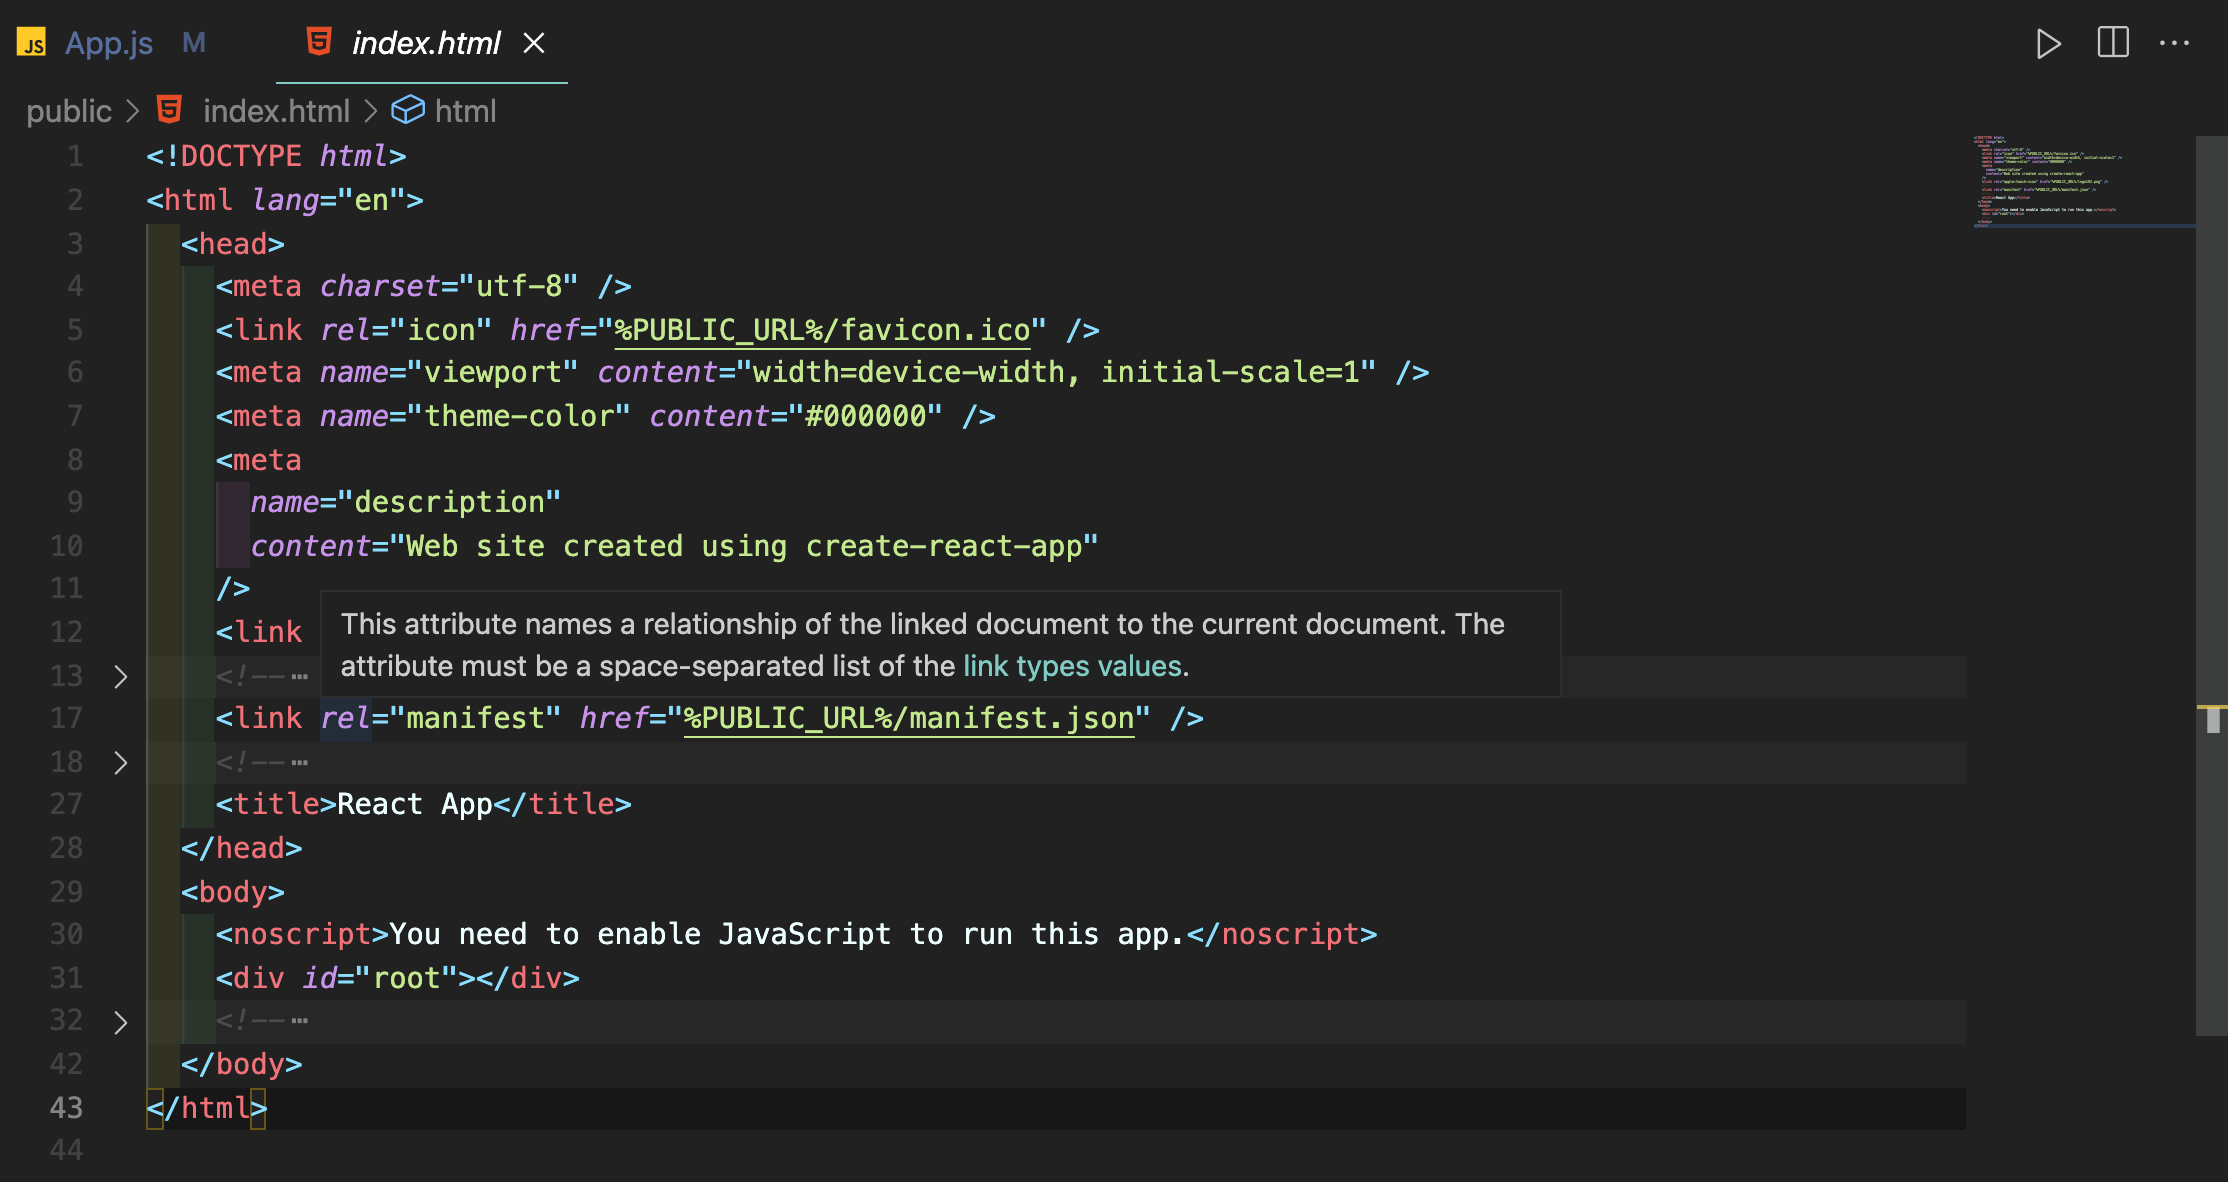Click the JS file icon on the App.js tab
2228x1182 pixels.
coord(32,43)
